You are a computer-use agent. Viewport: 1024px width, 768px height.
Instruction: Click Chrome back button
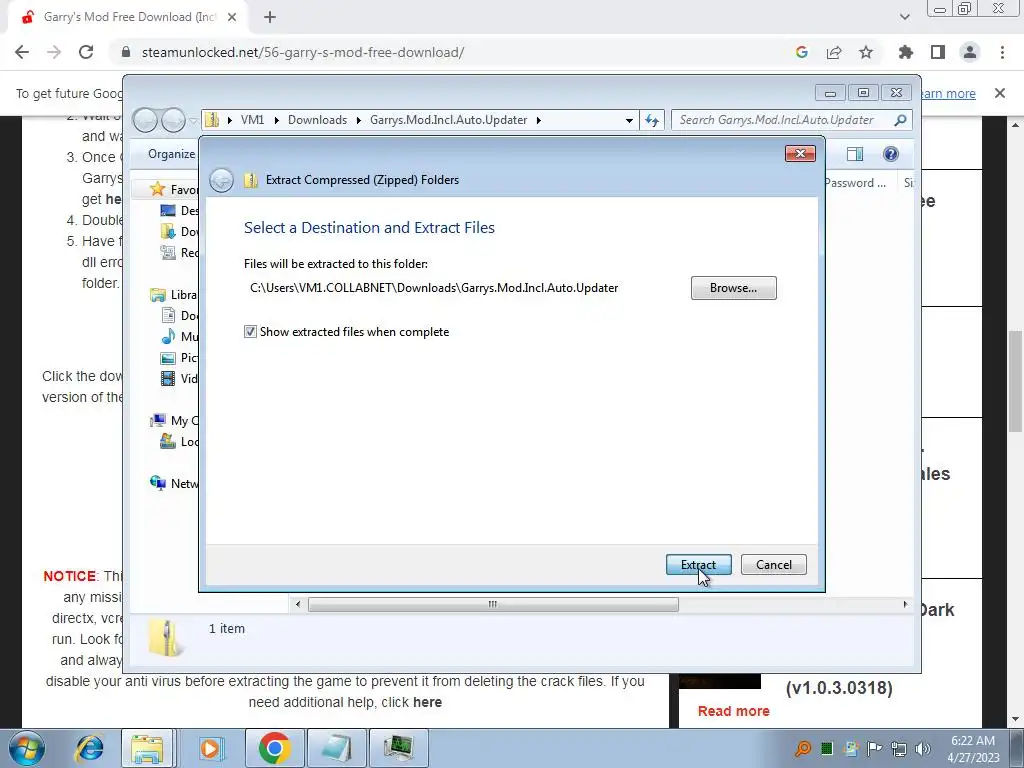pos(22,52)
